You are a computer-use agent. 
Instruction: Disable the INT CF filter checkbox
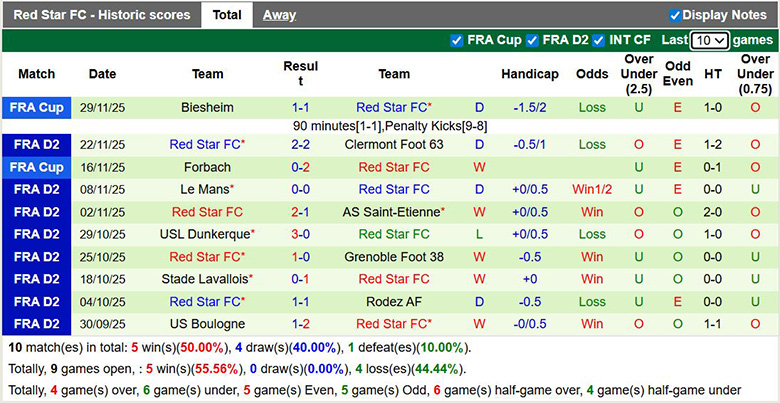click(x=598, y=40)
